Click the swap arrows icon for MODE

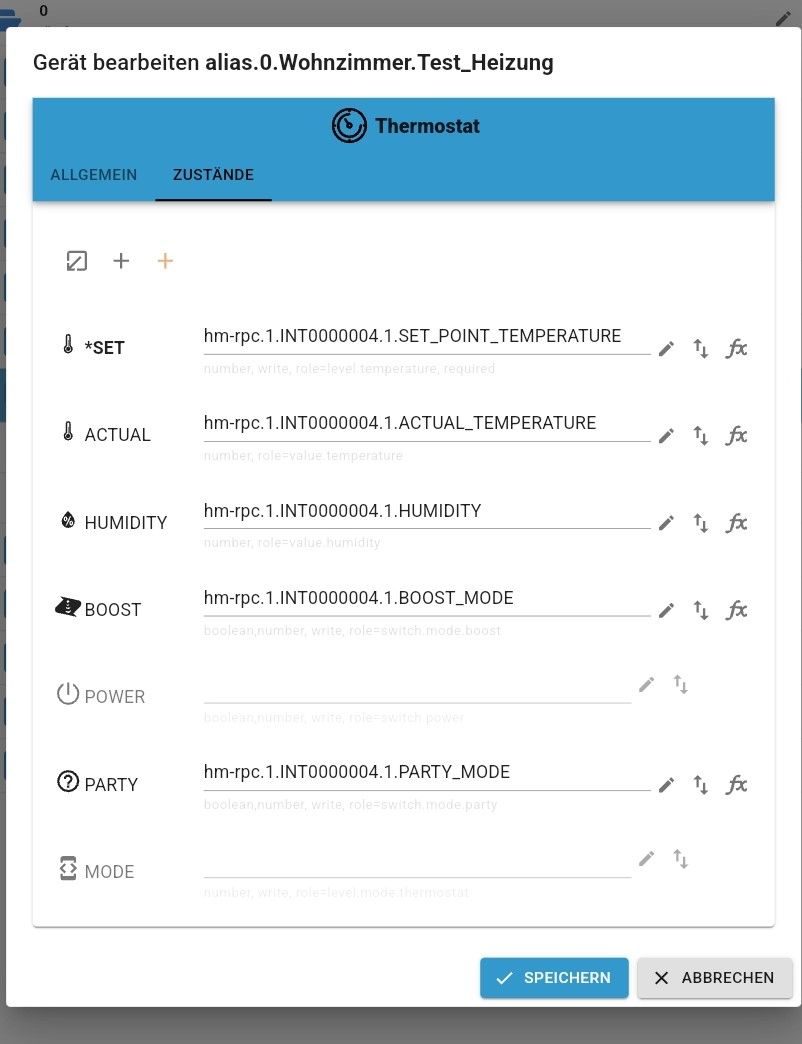pyautogui.click(x=681, y=859)
